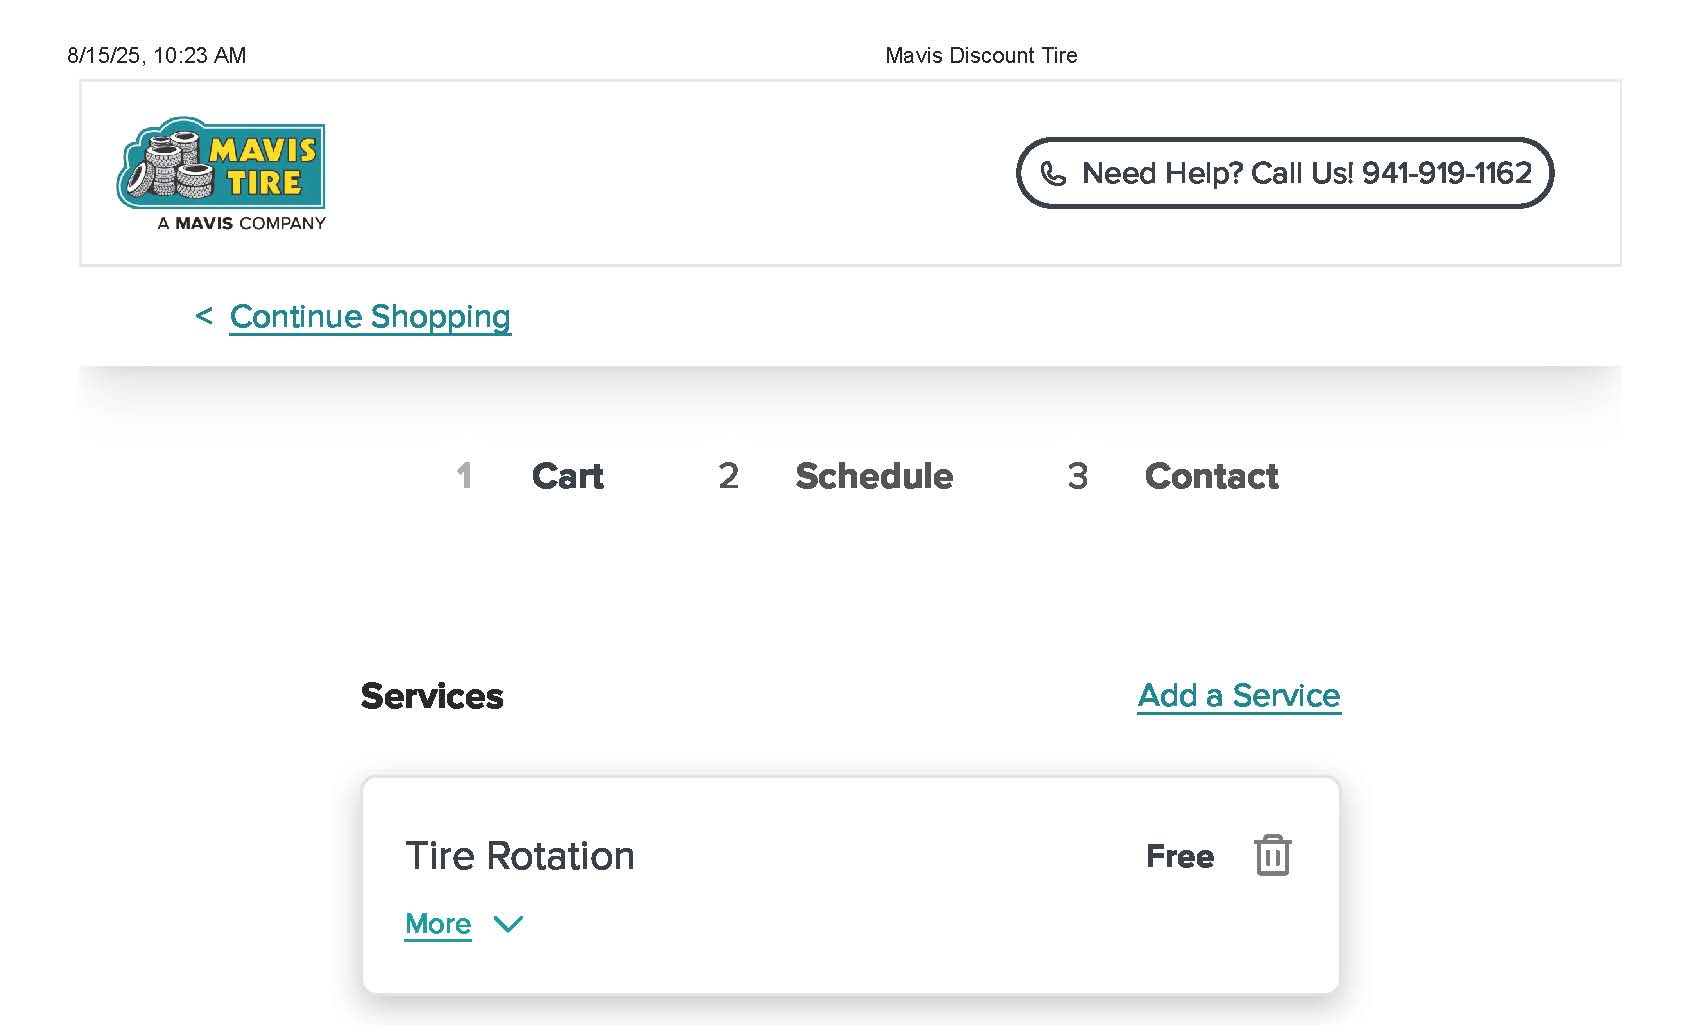Go to the Schedule step
Viewport: 1700px width, 1025px height.
click(x=874, y=476)
